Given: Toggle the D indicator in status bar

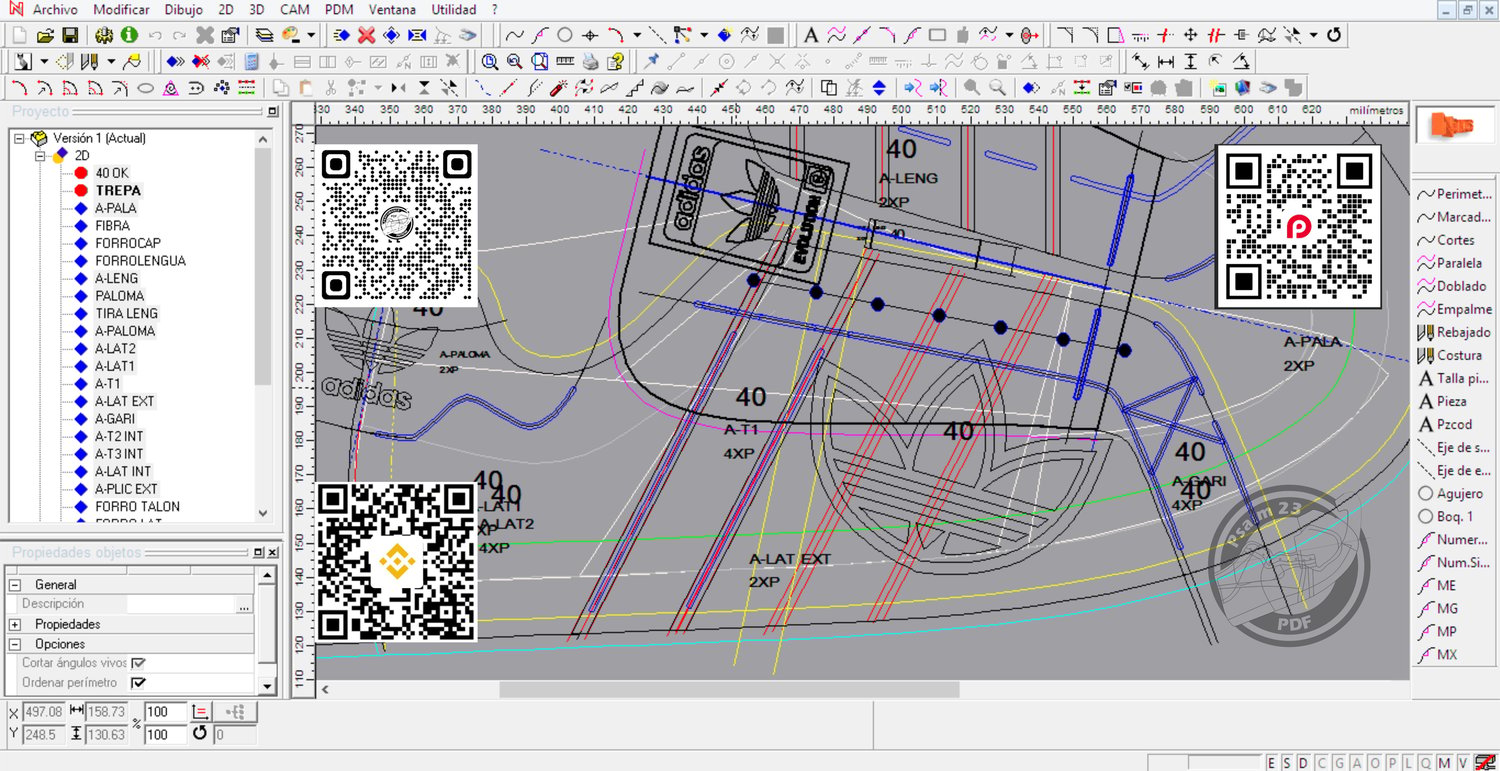Looking at the screenshot, I should point(1303,763).
